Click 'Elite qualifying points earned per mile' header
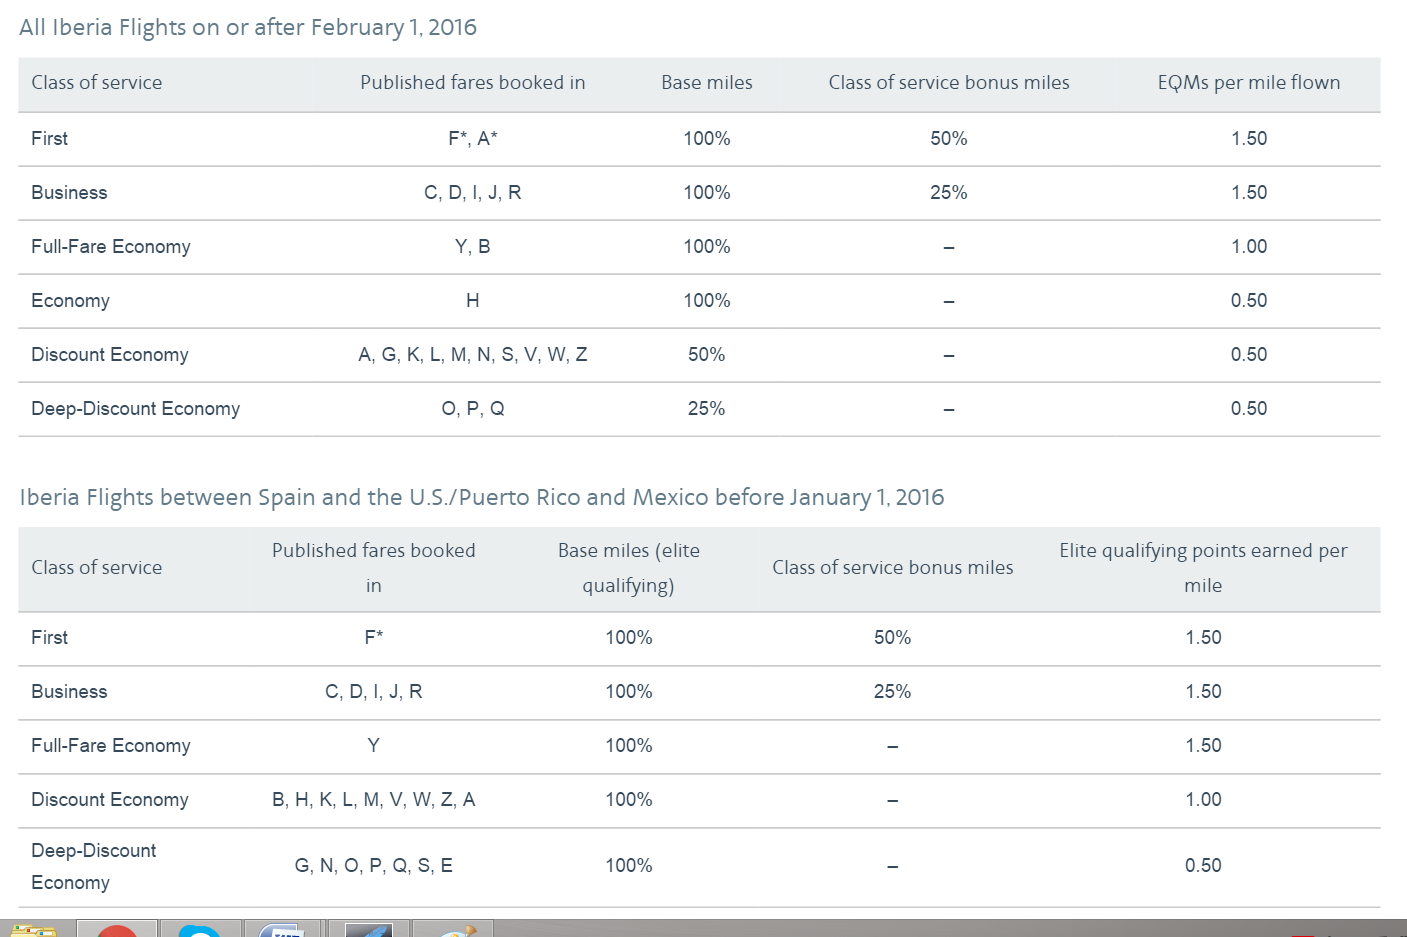This screenshot has width=1407, height=937. 1203,568
